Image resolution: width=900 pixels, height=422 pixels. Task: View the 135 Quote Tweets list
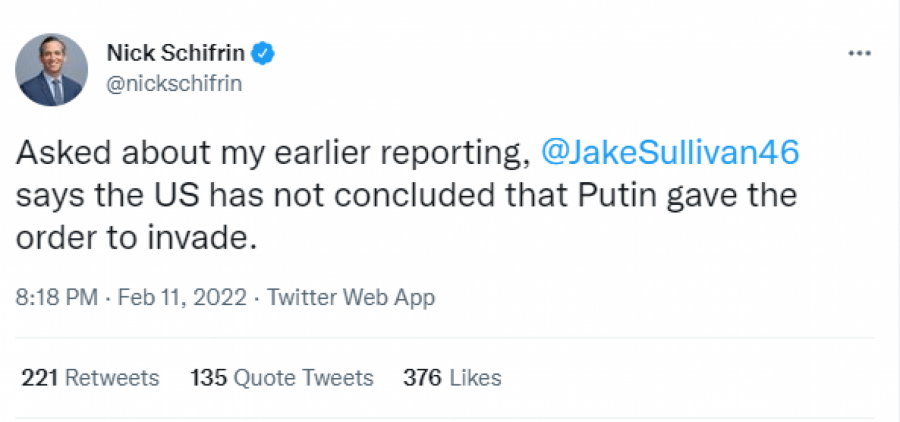(x=282, y=378)
